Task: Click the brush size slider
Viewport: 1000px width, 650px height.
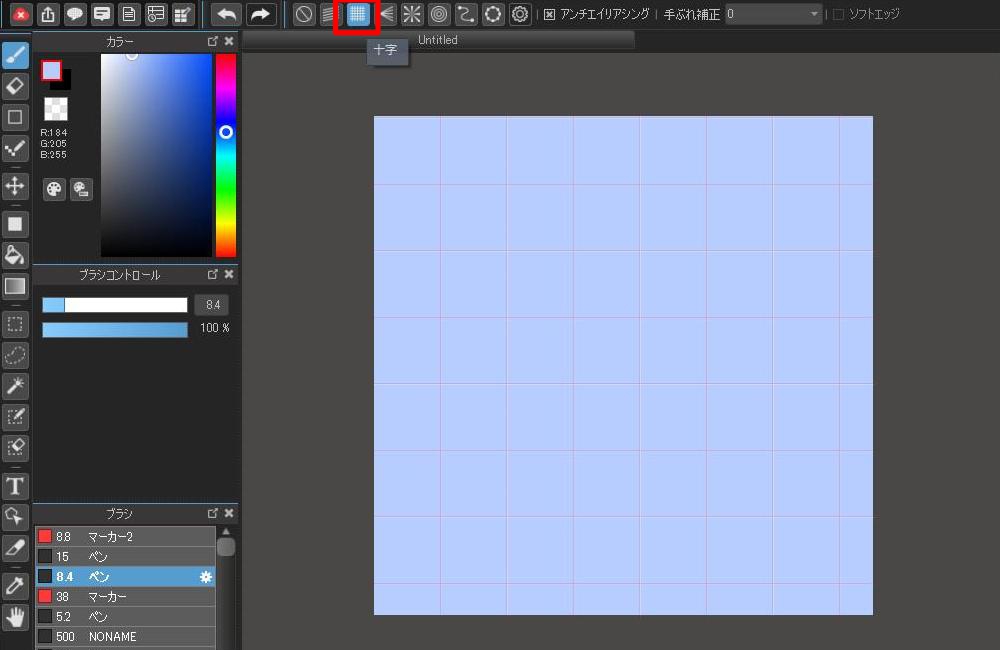Action: coord(115,305)
